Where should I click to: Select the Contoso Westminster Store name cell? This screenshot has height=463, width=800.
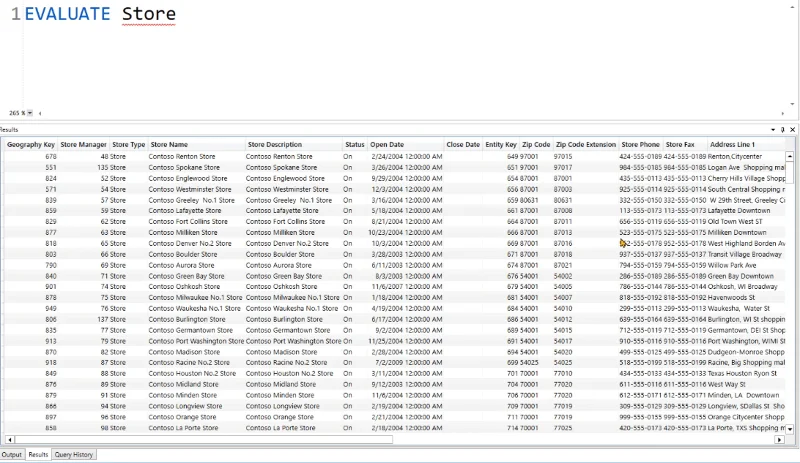tap(196, 189)
